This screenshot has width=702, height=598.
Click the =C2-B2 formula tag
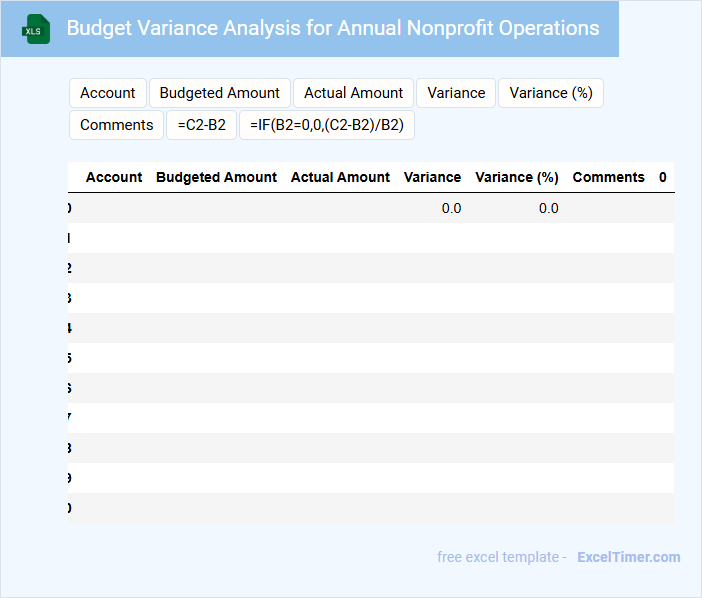[202, 125]
